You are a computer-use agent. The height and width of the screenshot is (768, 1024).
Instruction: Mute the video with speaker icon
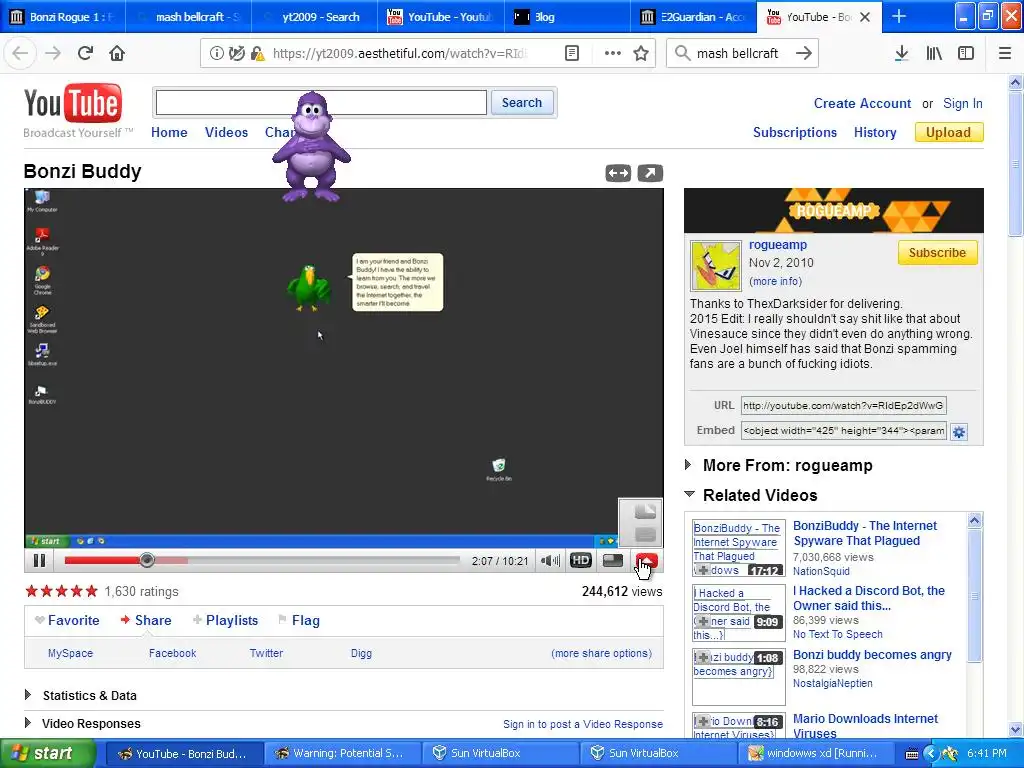click(550, 560)
